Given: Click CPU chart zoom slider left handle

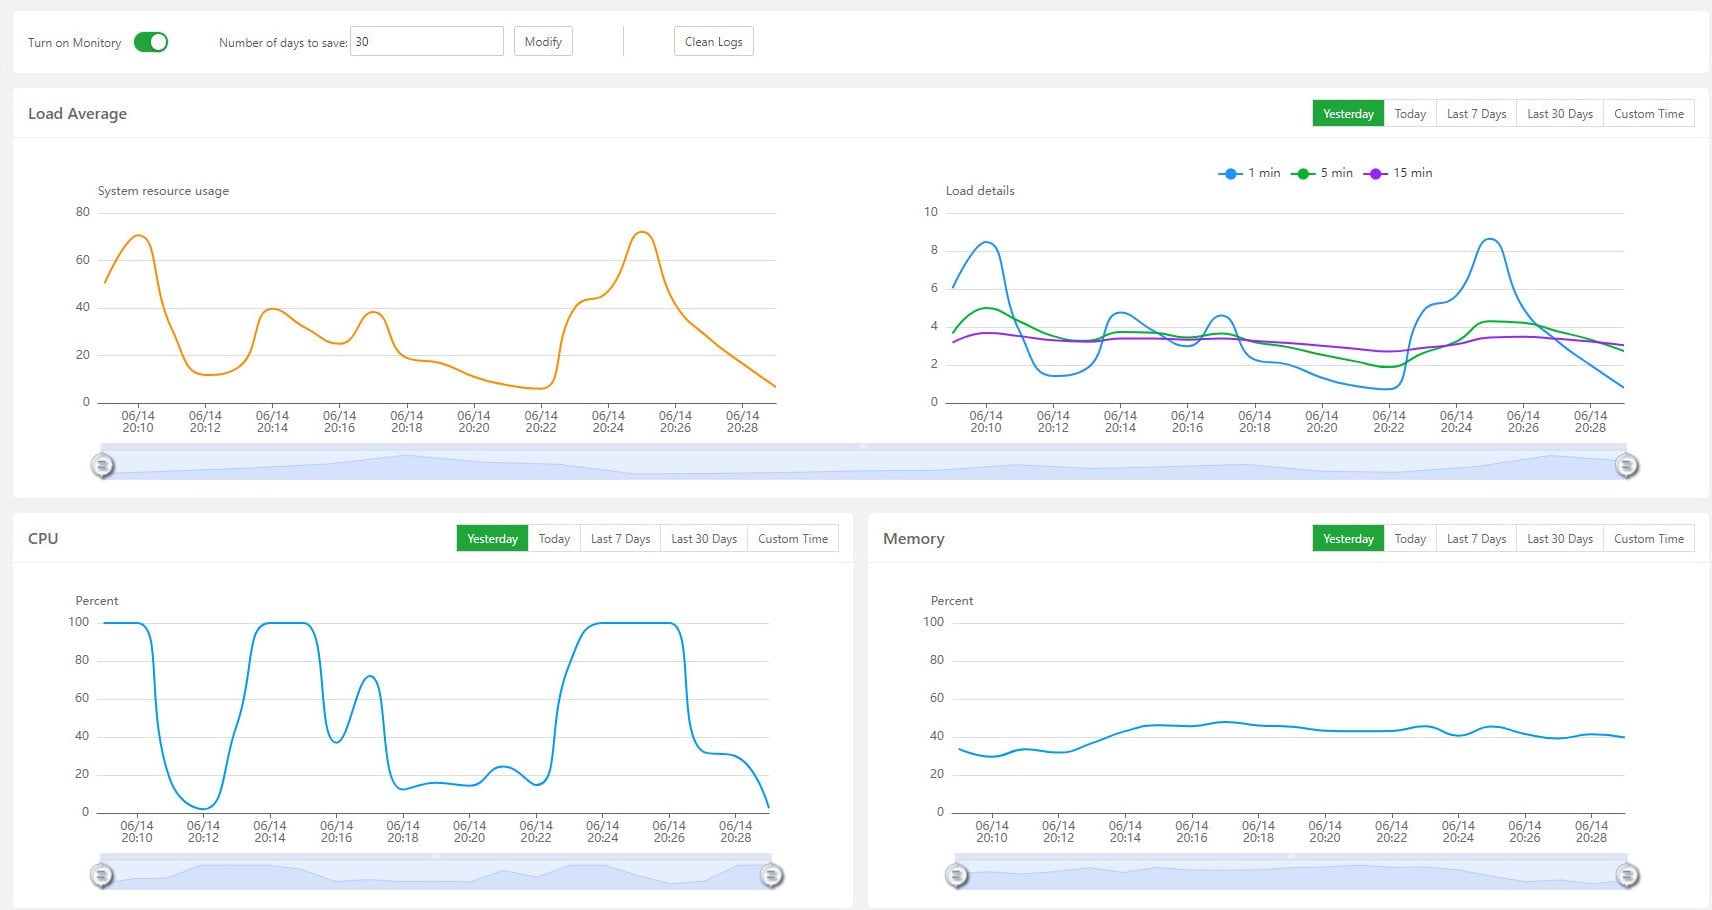Looking at the screenshot, I should coord(101,876).
